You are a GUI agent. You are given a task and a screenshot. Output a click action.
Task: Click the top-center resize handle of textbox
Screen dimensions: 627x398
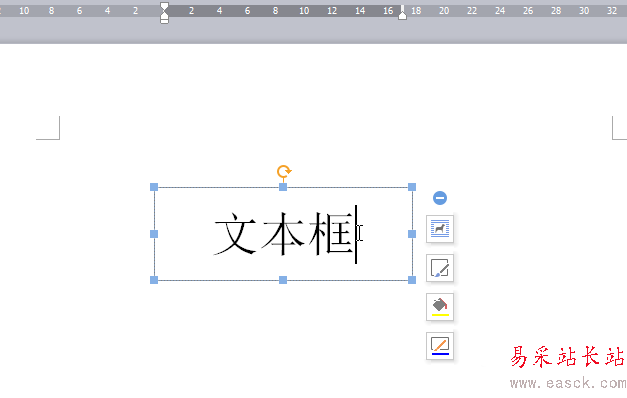[x=283, y=187]
